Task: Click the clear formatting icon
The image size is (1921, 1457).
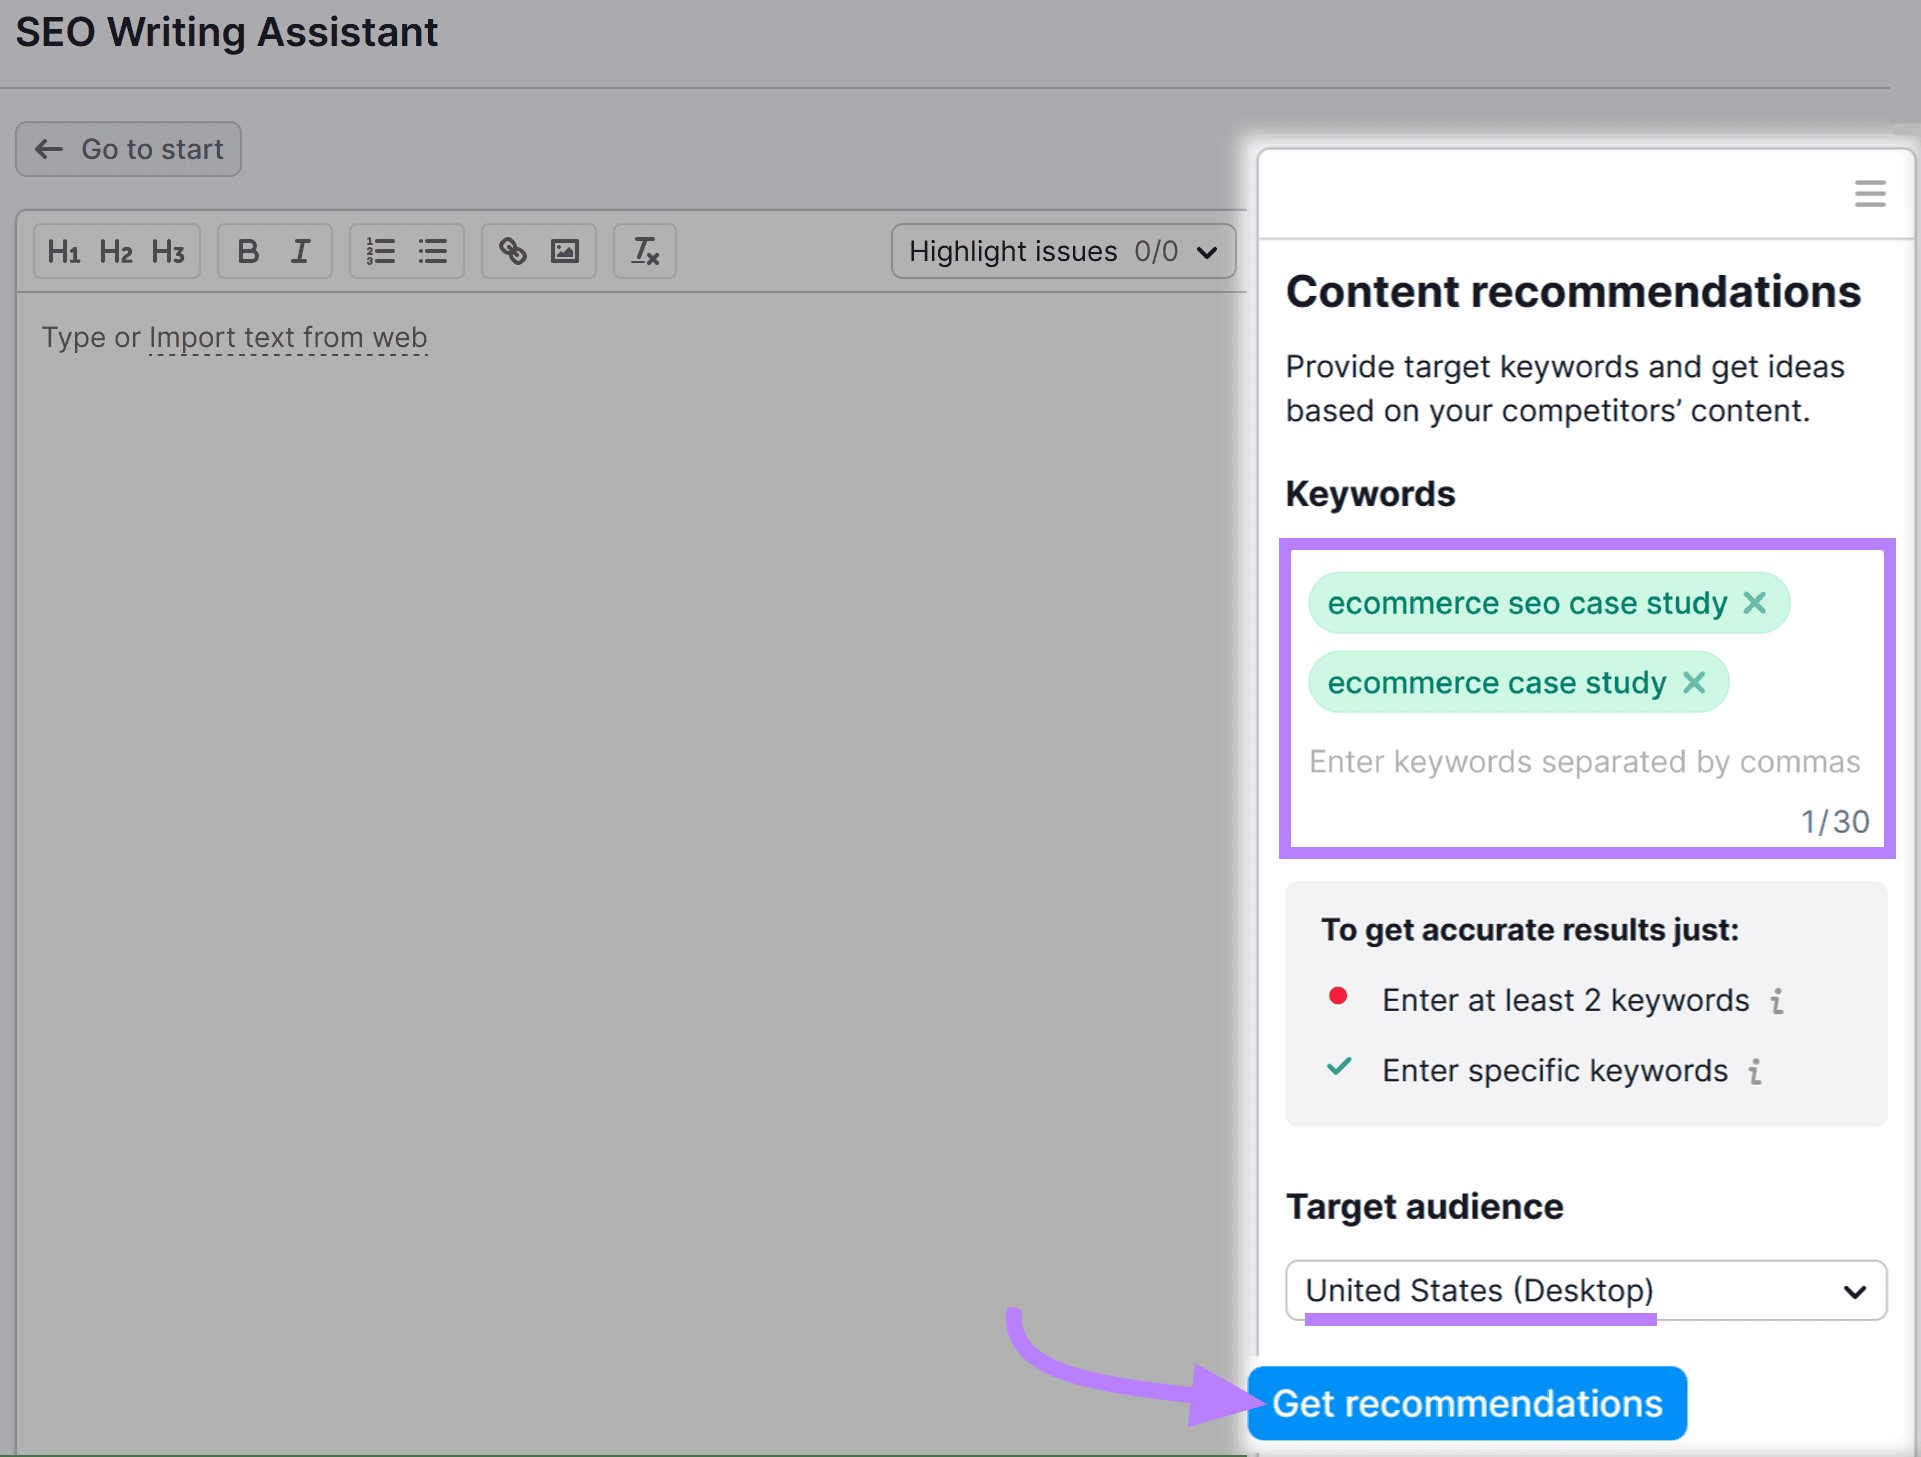Action: [x=643, y=249]
